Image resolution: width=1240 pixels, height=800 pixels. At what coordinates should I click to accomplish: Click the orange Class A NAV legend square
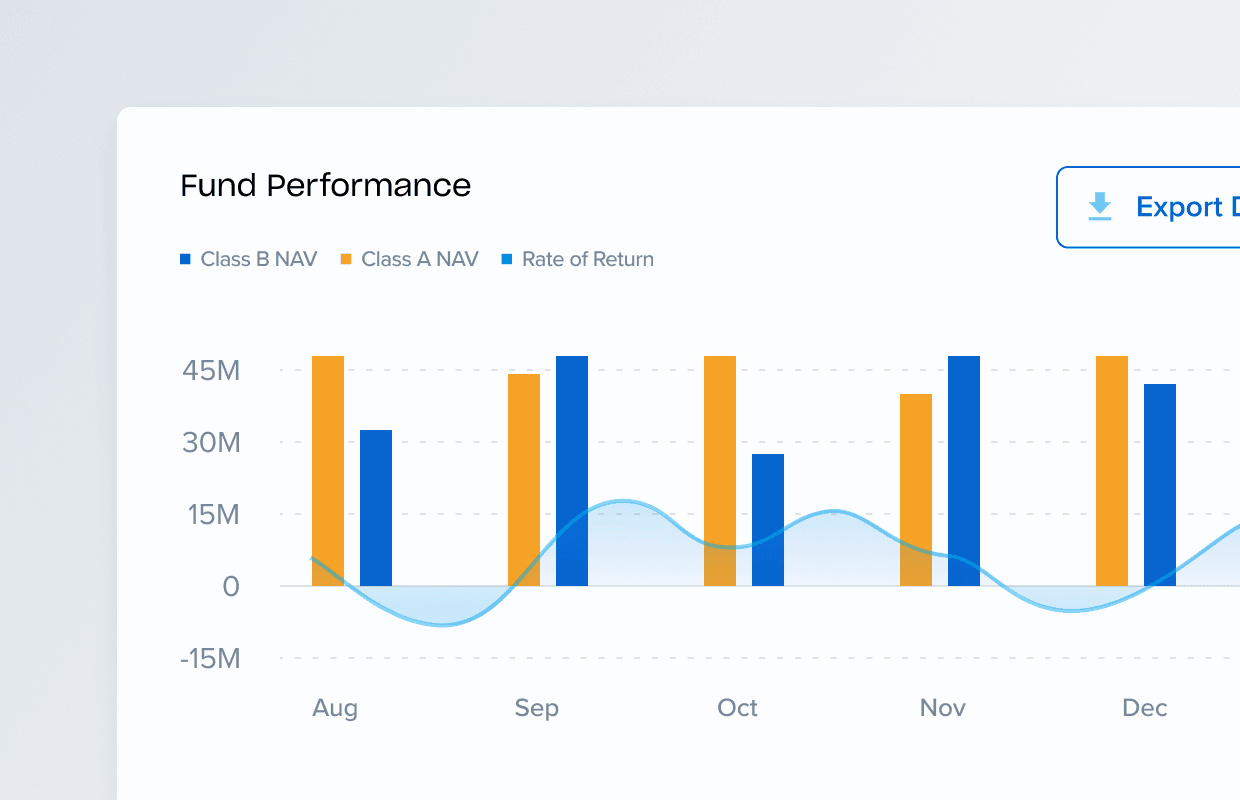pos(345,258)
